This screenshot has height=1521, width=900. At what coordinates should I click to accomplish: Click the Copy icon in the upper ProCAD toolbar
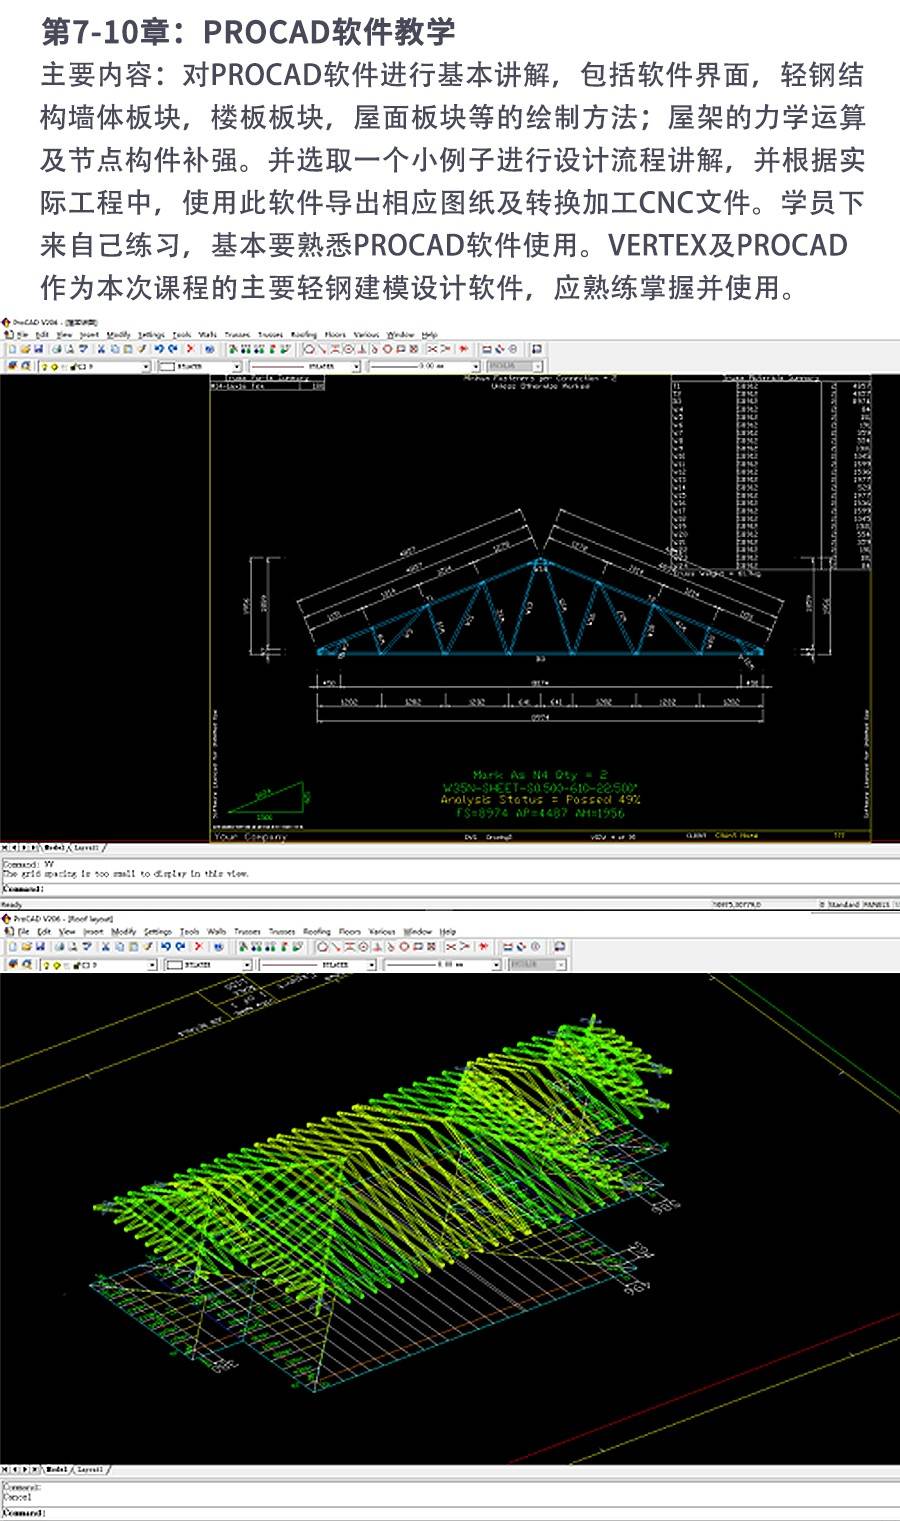tap(114, 349)
